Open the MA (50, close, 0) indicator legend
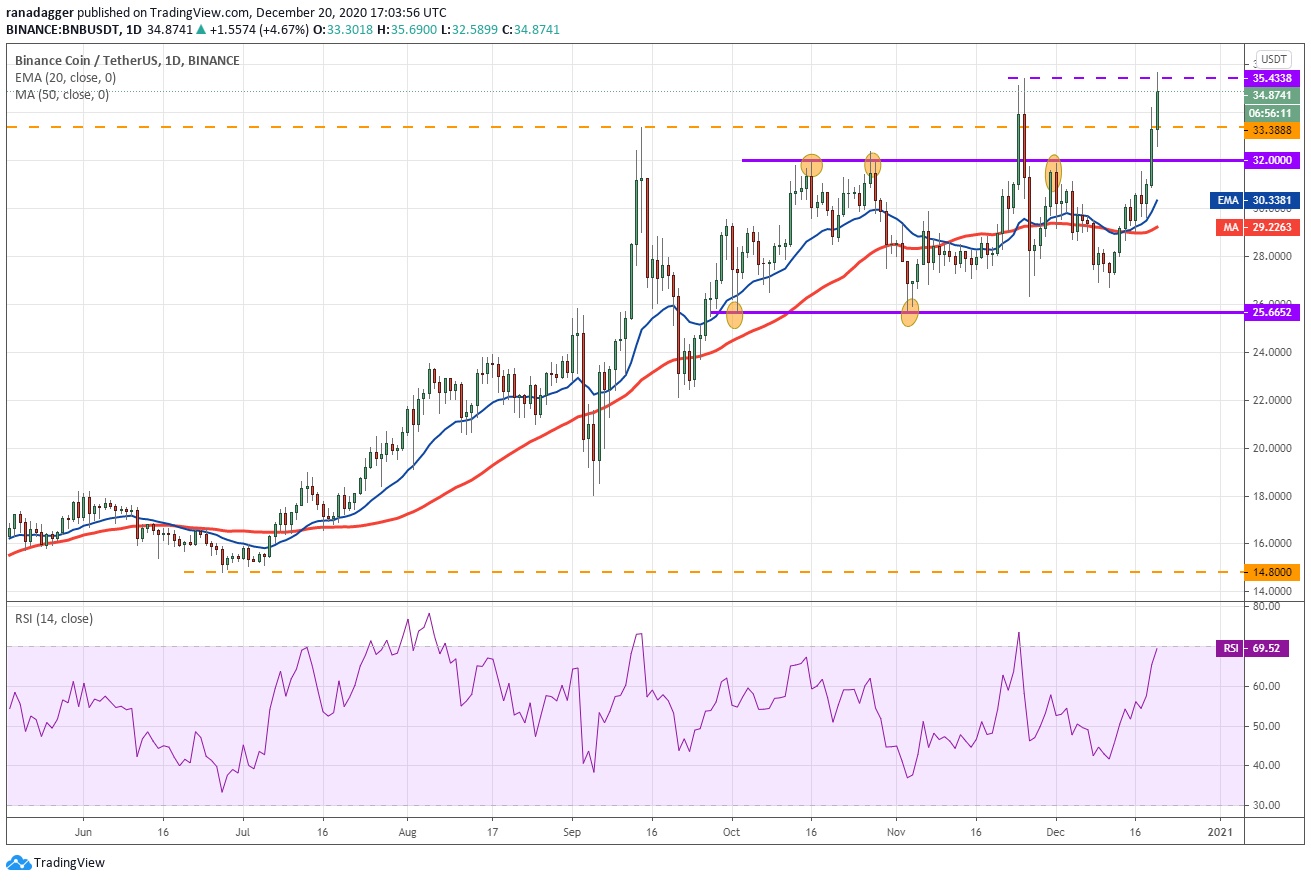 [x=62, y=95]
